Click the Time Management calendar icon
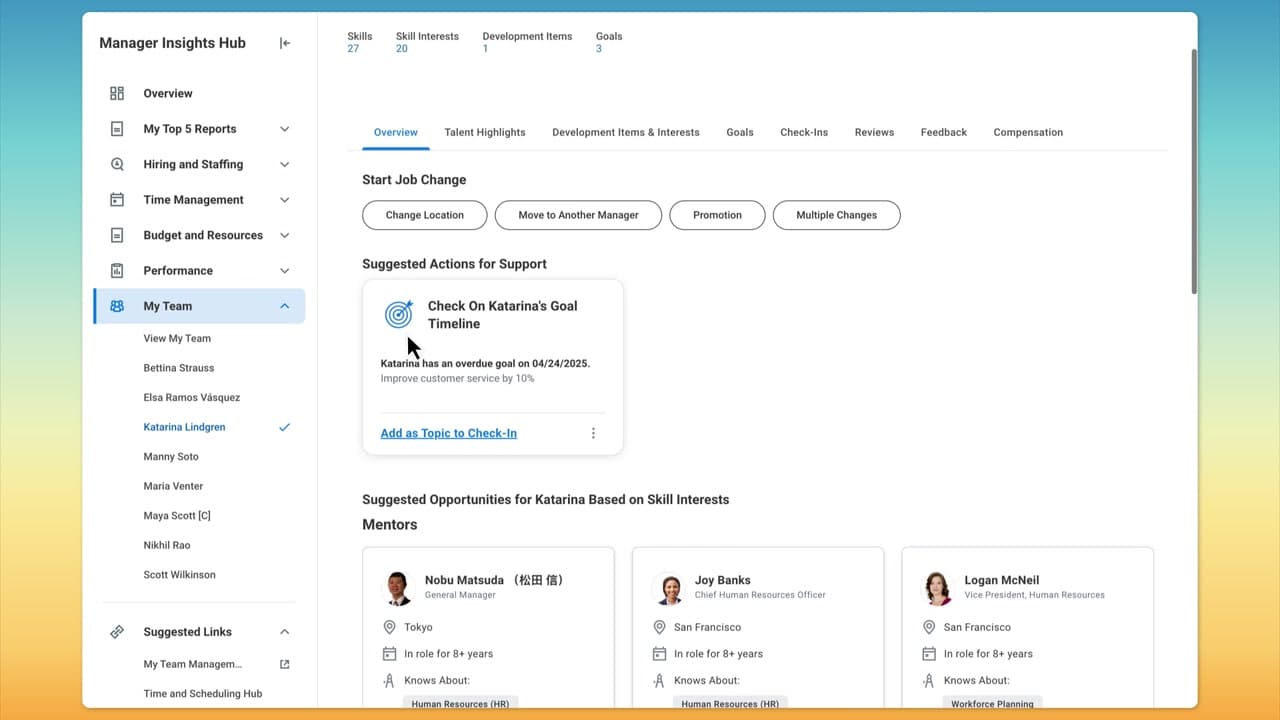Screen dimensions: 1280x720 [x=117, y=200]
